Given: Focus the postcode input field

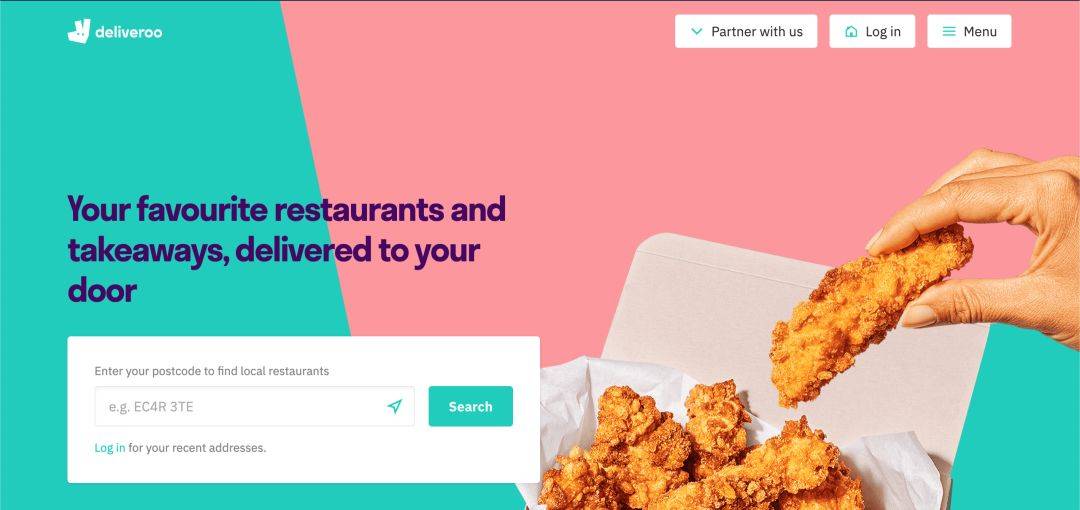Looking at the screenshot, I should (x=254, y=407).
